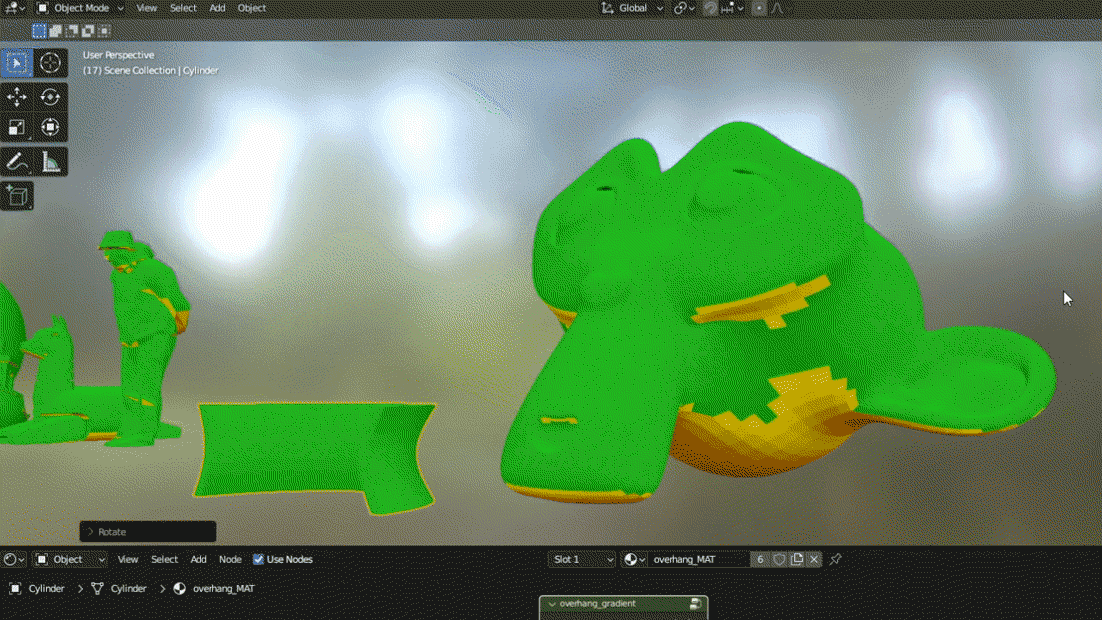Activate the Transform tool
Screen dimensions: 1102x620
pos(50,127)
